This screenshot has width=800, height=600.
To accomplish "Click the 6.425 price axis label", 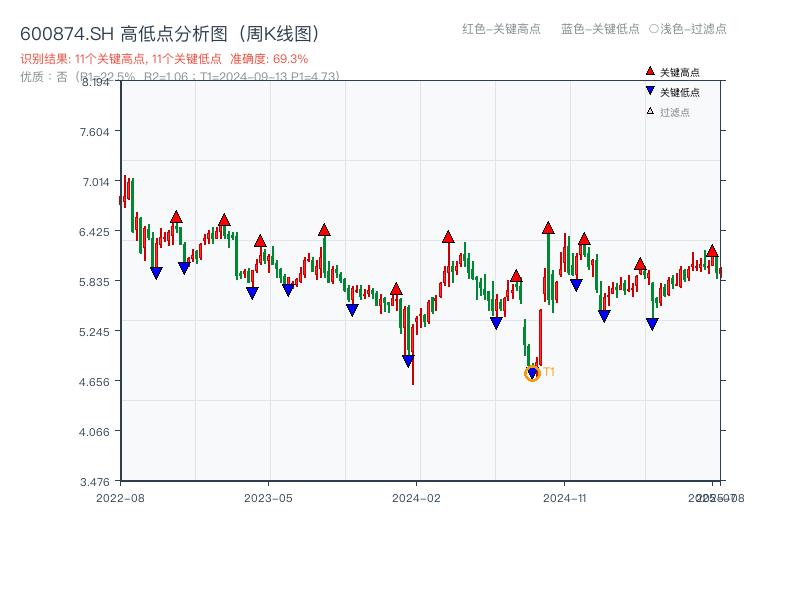I will click(94, 232).
